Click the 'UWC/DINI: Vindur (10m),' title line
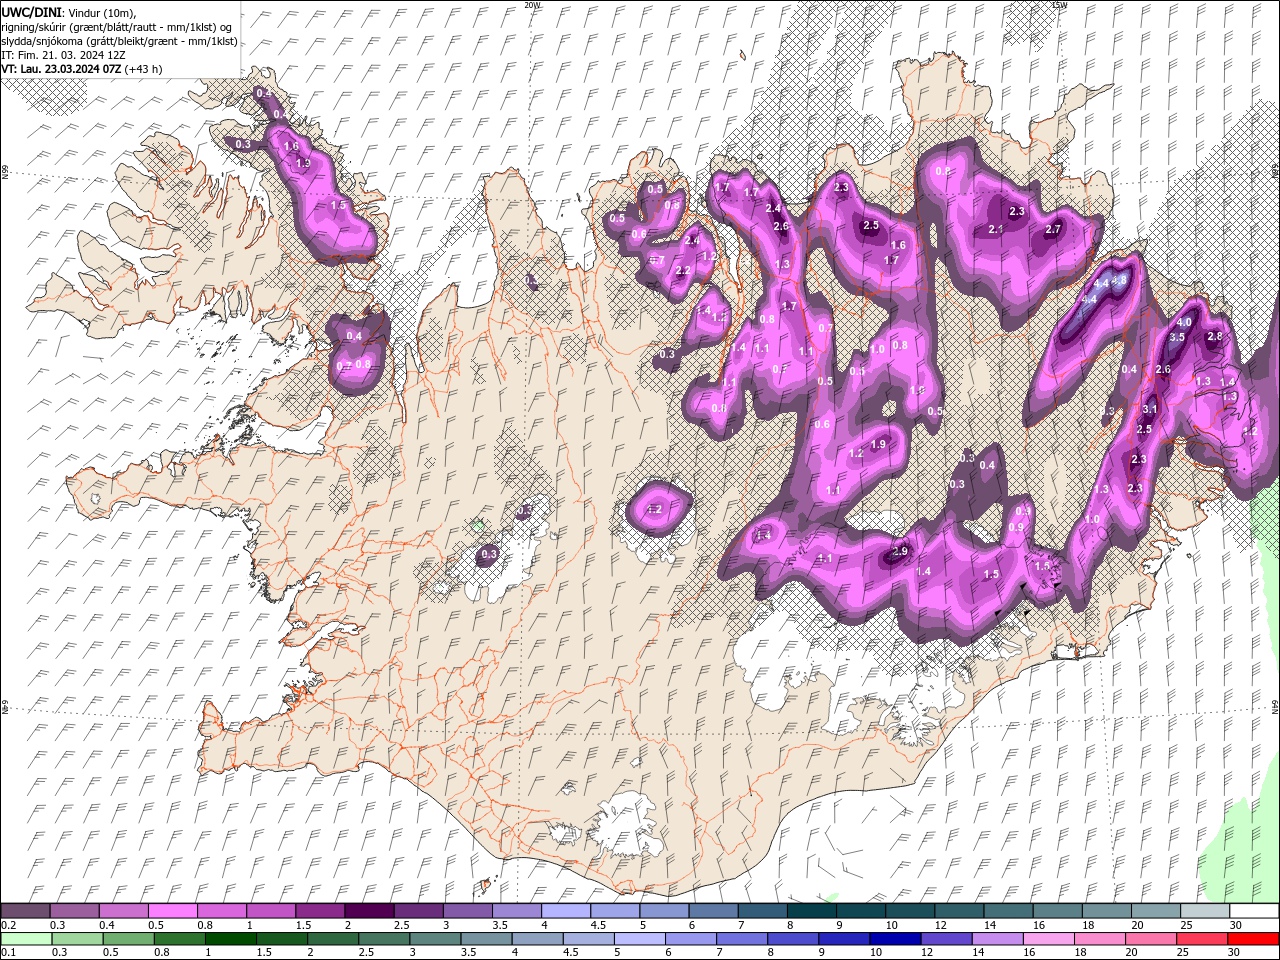The image size is (1280, 960). 69,12
